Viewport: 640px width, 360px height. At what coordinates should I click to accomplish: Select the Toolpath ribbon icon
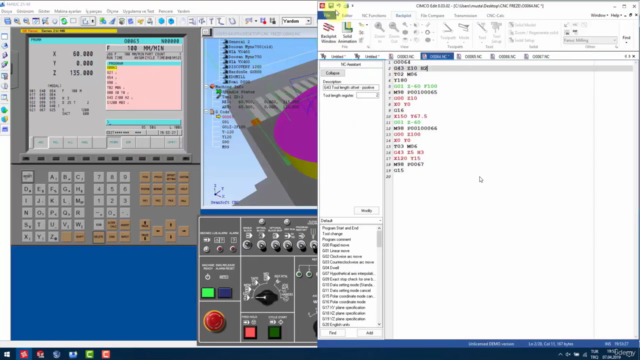coord(448,32)
